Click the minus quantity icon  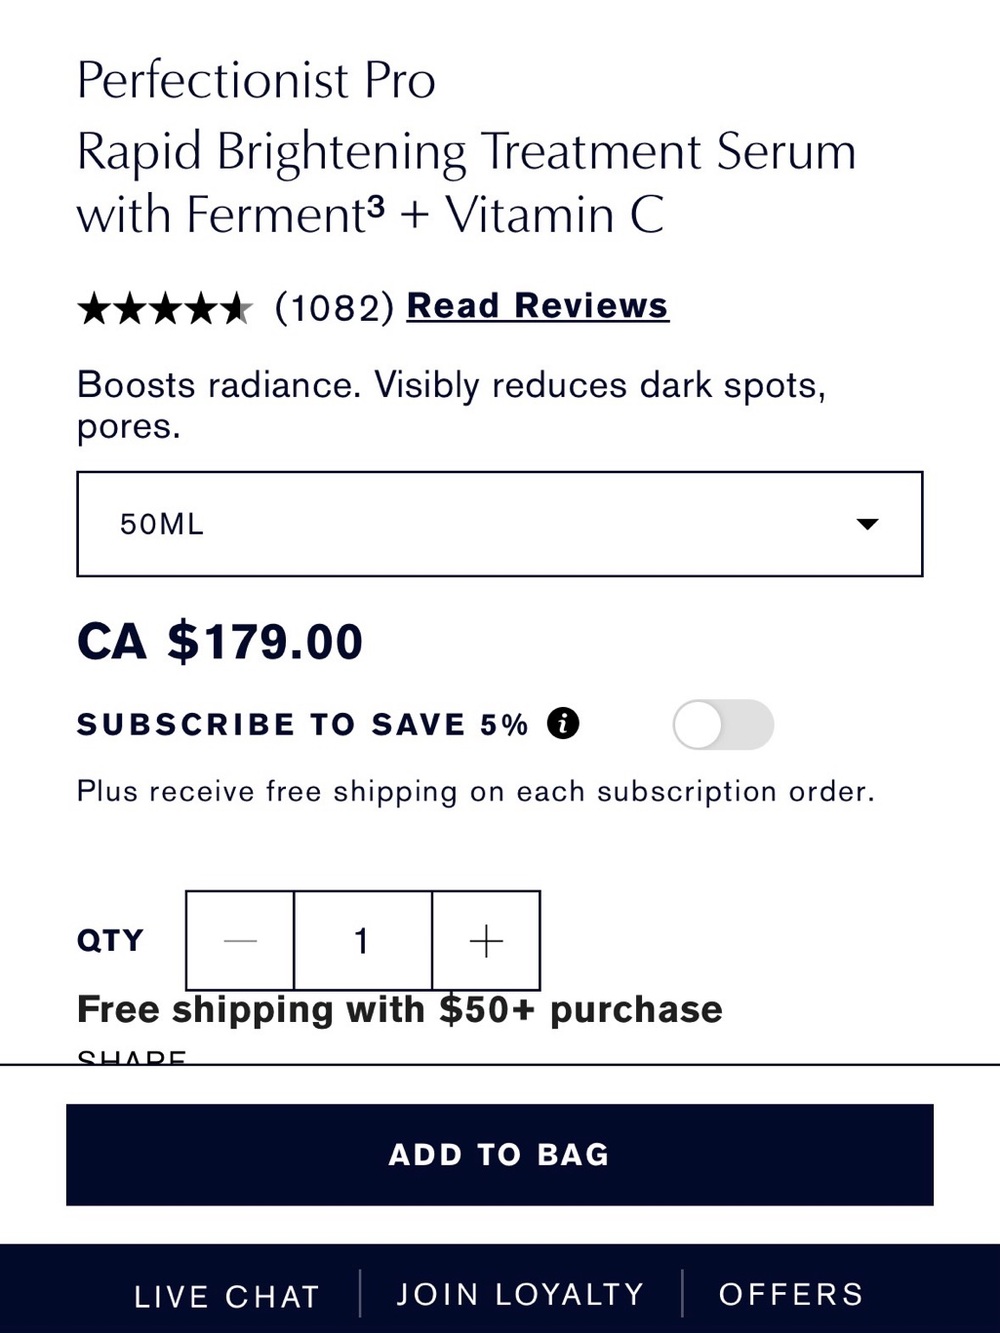click(x=240, y=941)
